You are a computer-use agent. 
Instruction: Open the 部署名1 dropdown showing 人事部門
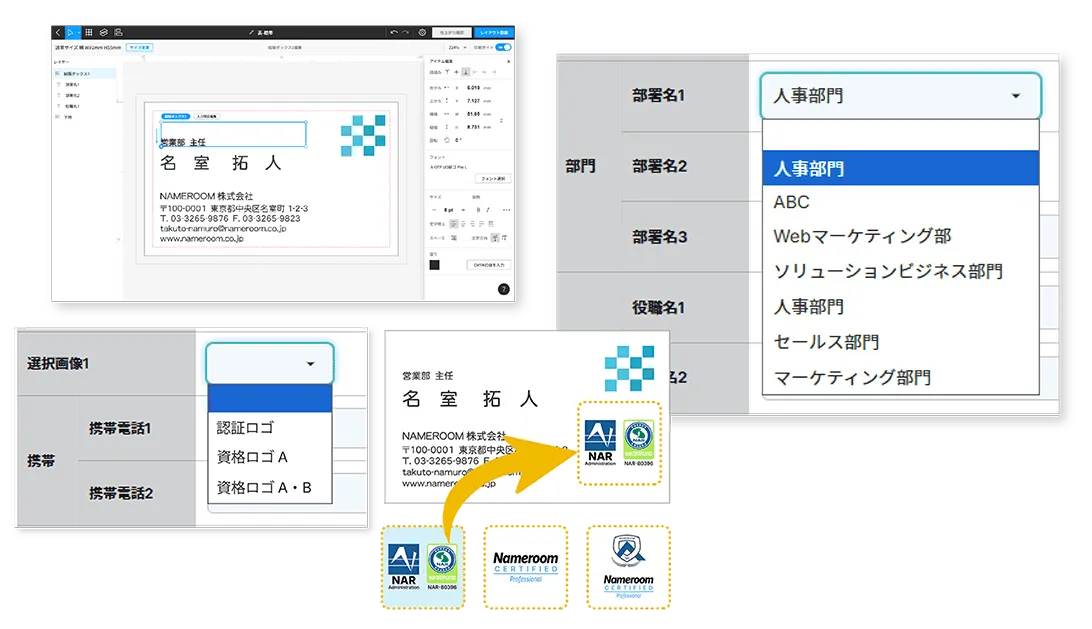click(900, 97)
